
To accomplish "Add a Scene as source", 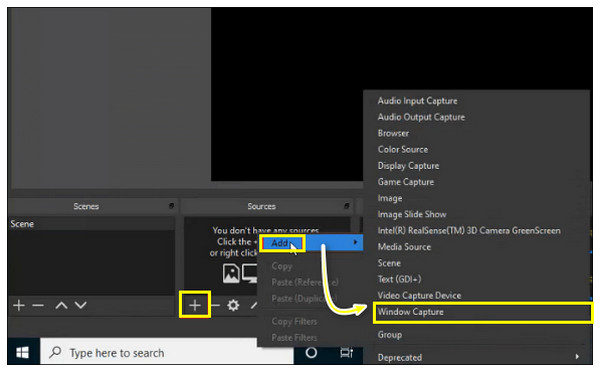I will (x=389, y=263).
